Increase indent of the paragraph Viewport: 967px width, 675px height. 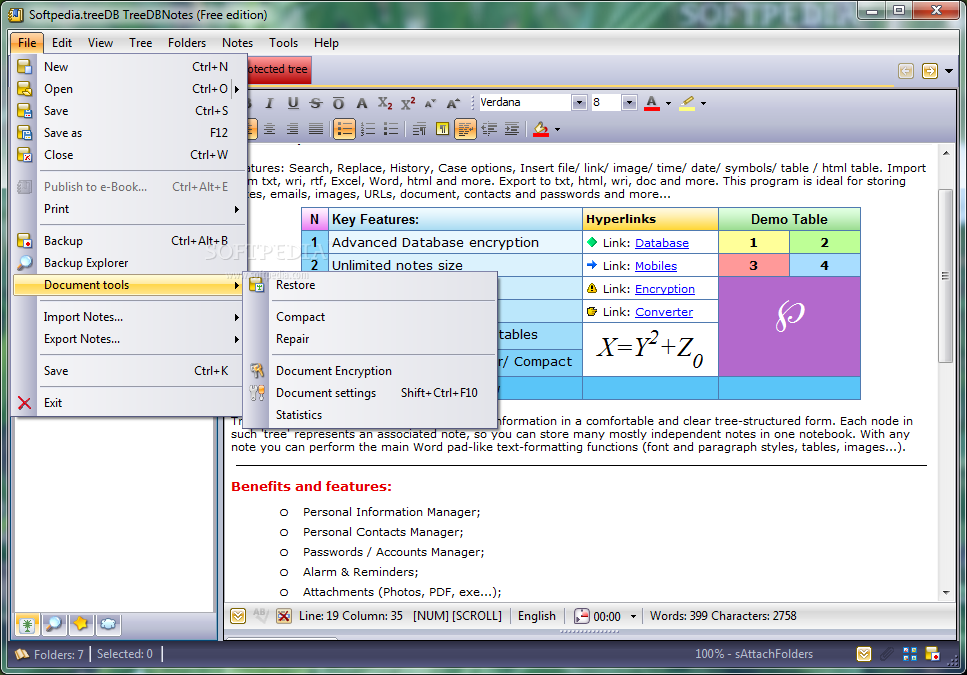tap(512, 129)
